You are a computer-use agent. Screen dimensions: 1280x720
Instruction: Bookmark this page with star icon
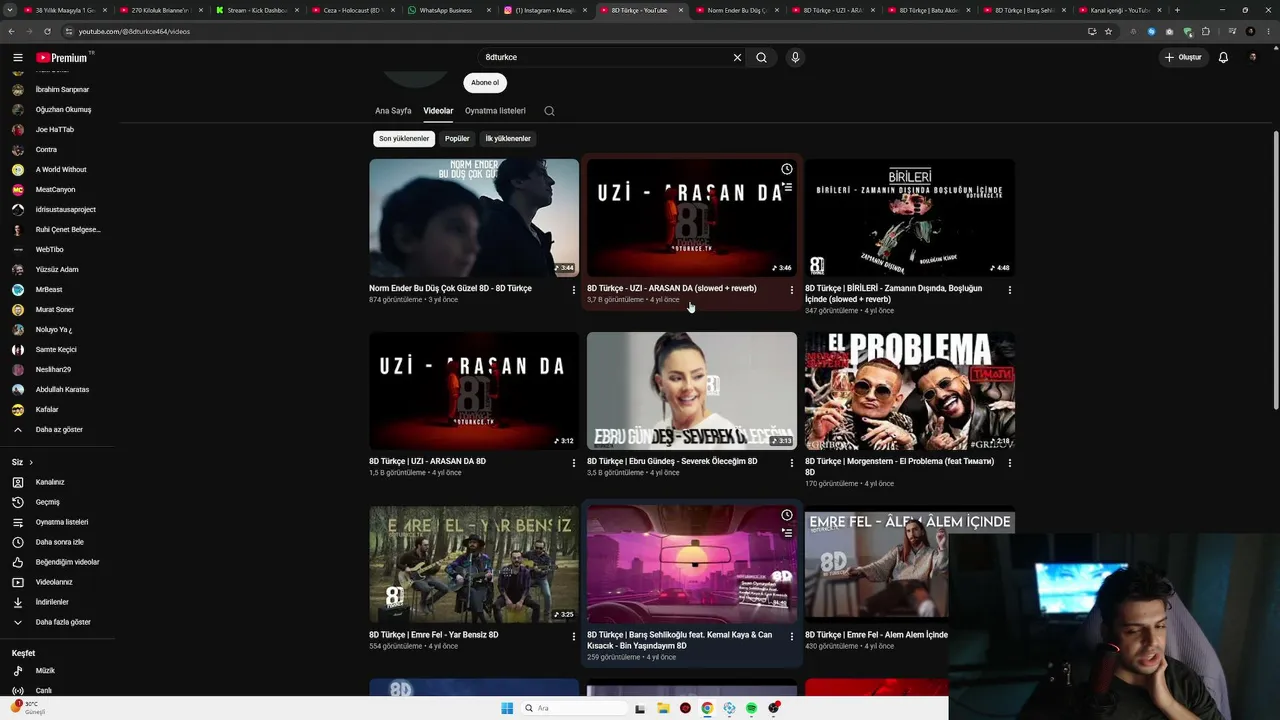[x=1108, y=31]
